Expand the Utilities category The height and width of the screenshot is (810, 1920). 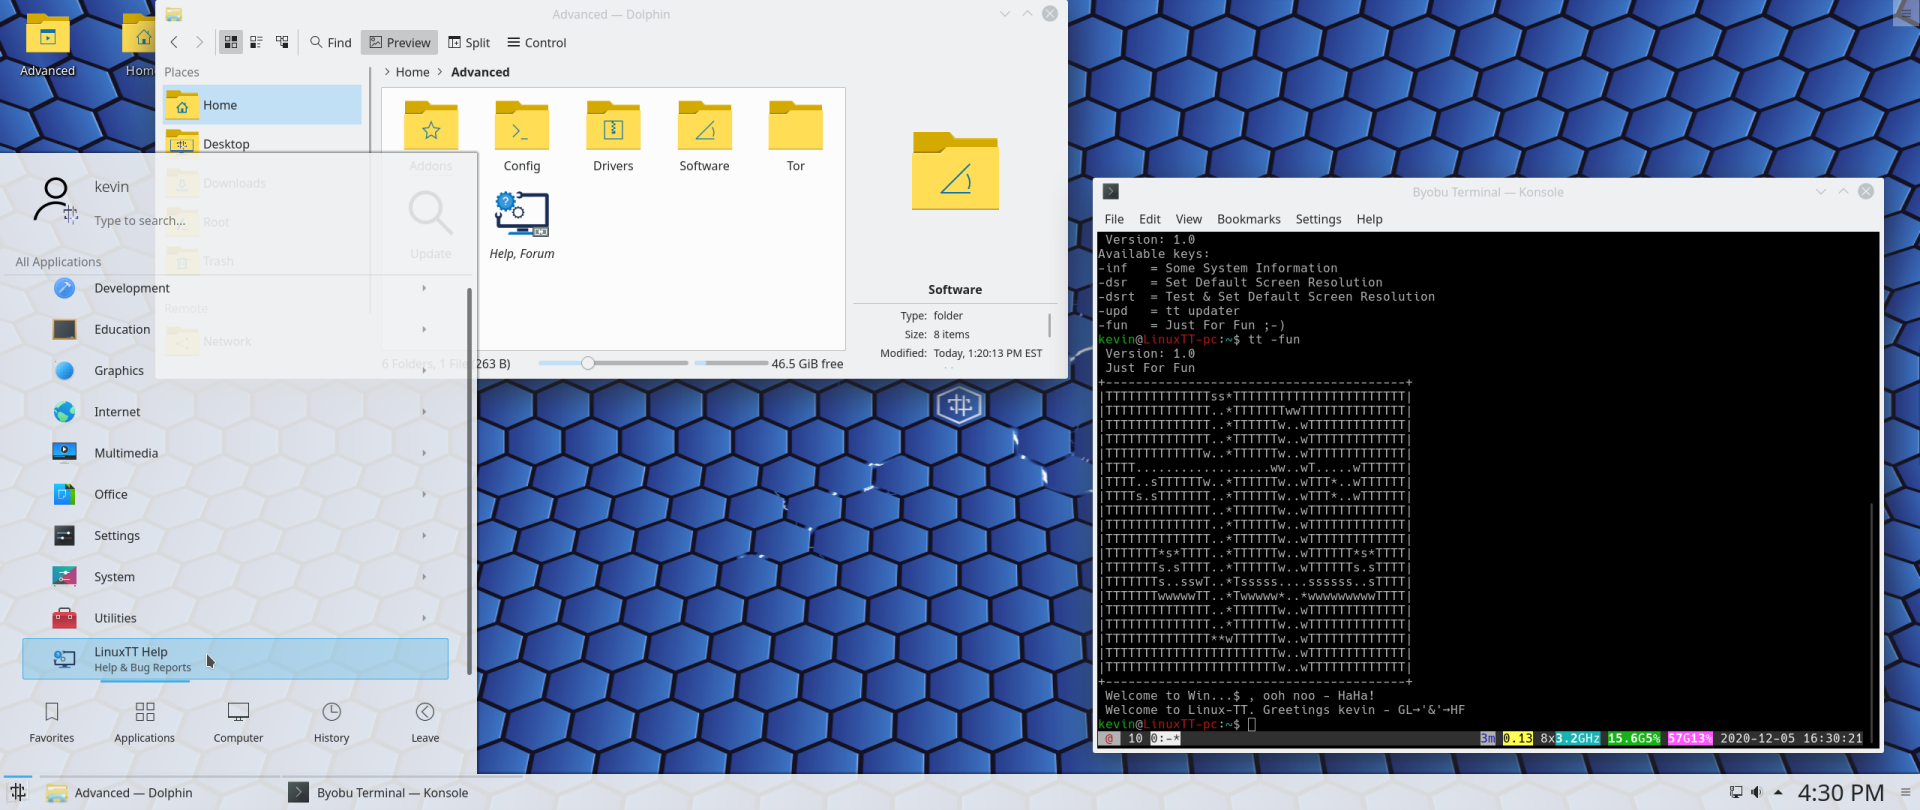coord(236,618)
